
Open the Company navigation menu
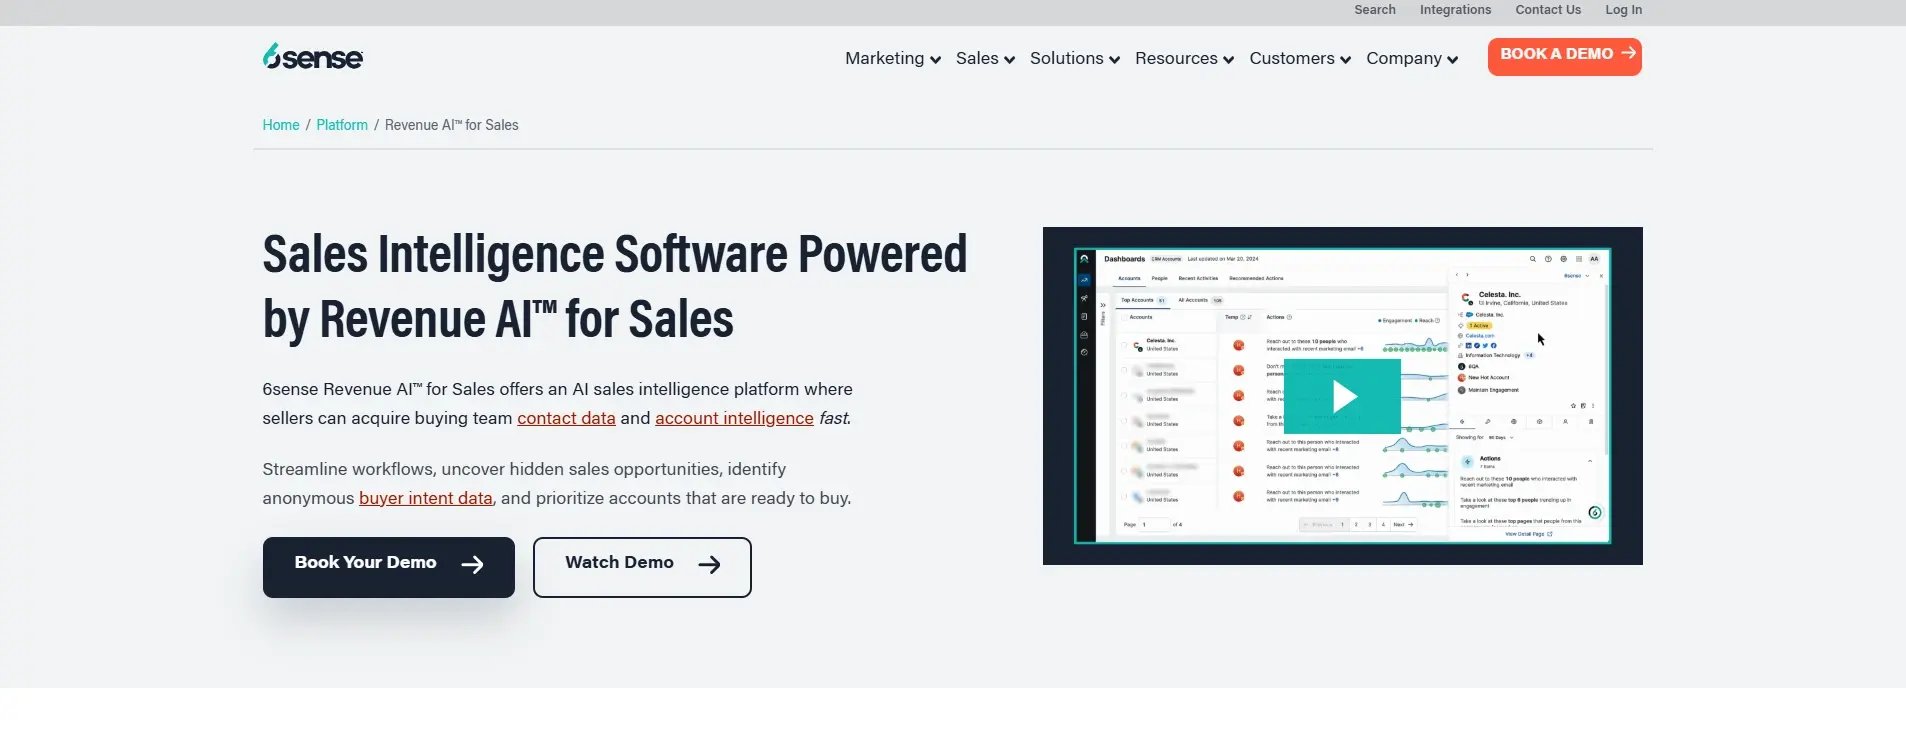click(1412, 59)
